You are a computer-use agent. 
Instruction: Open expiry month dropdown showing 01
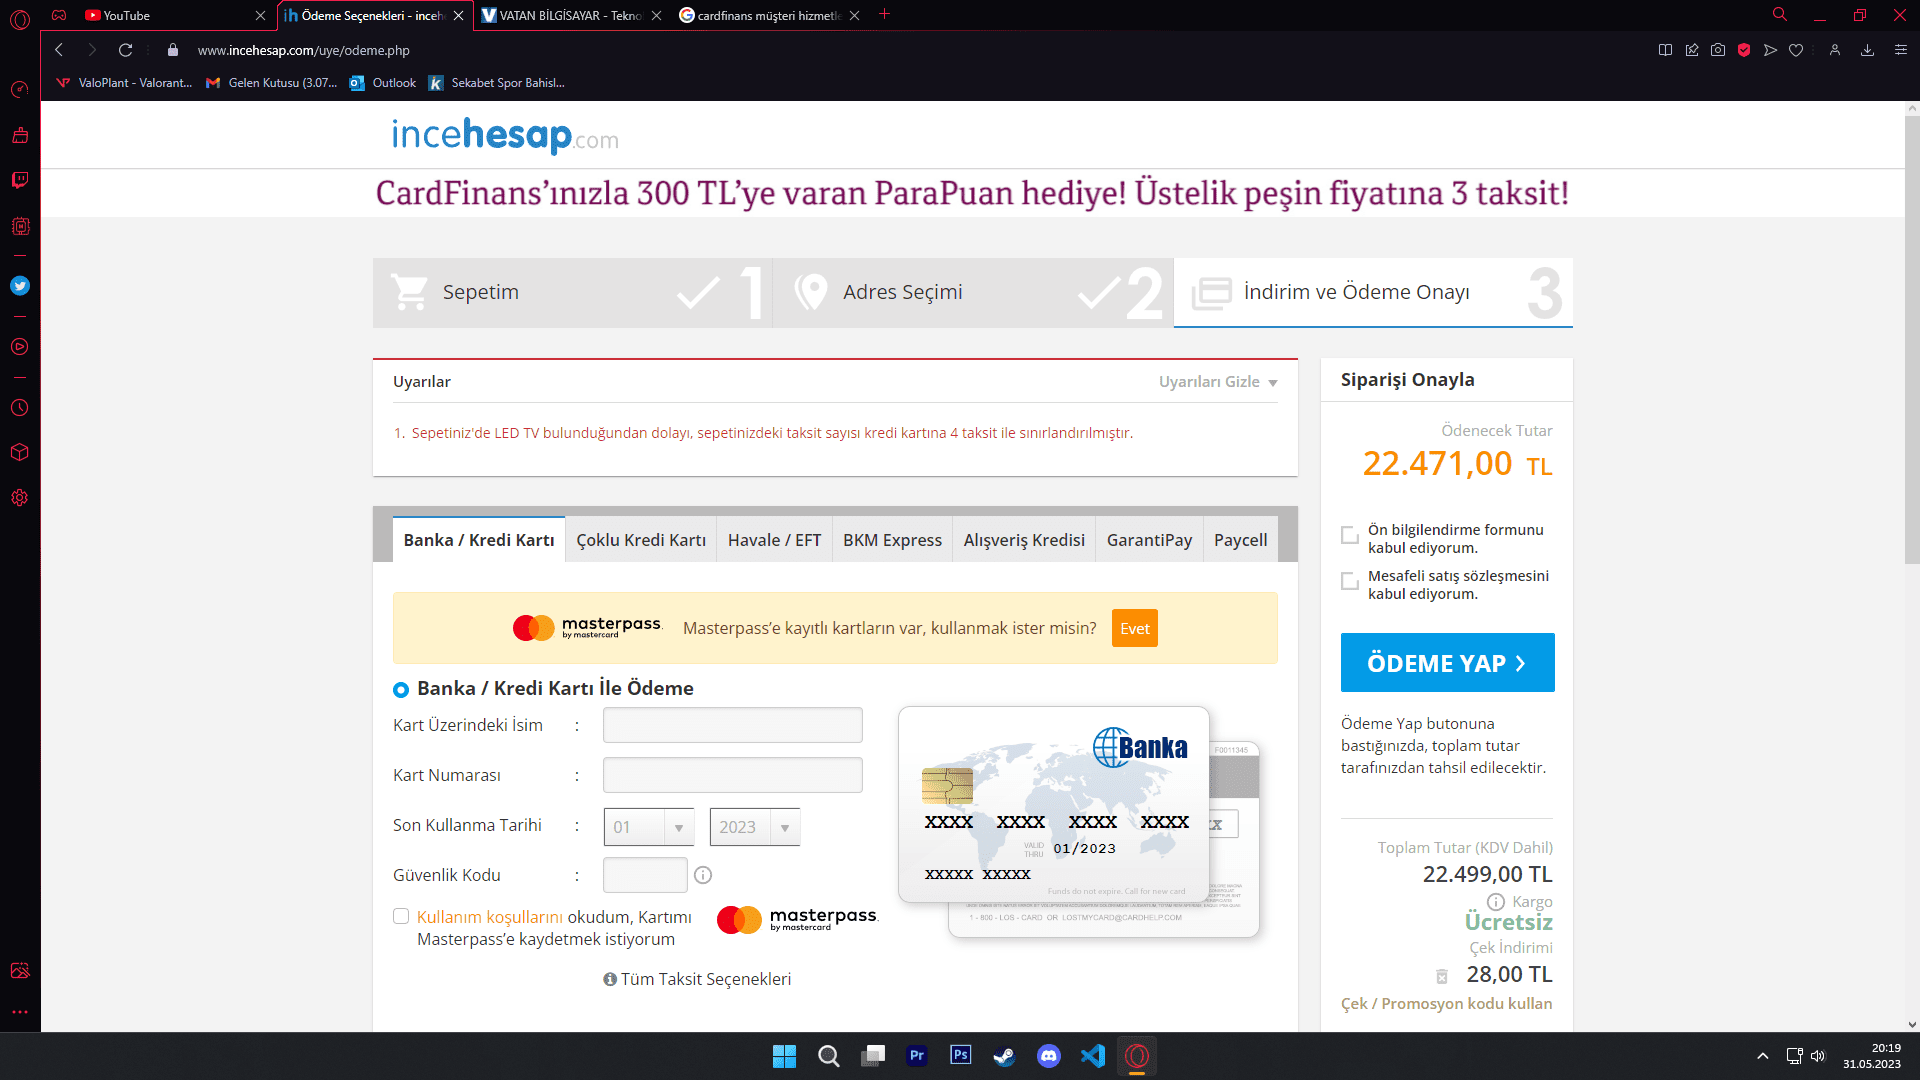coord(648,827)
